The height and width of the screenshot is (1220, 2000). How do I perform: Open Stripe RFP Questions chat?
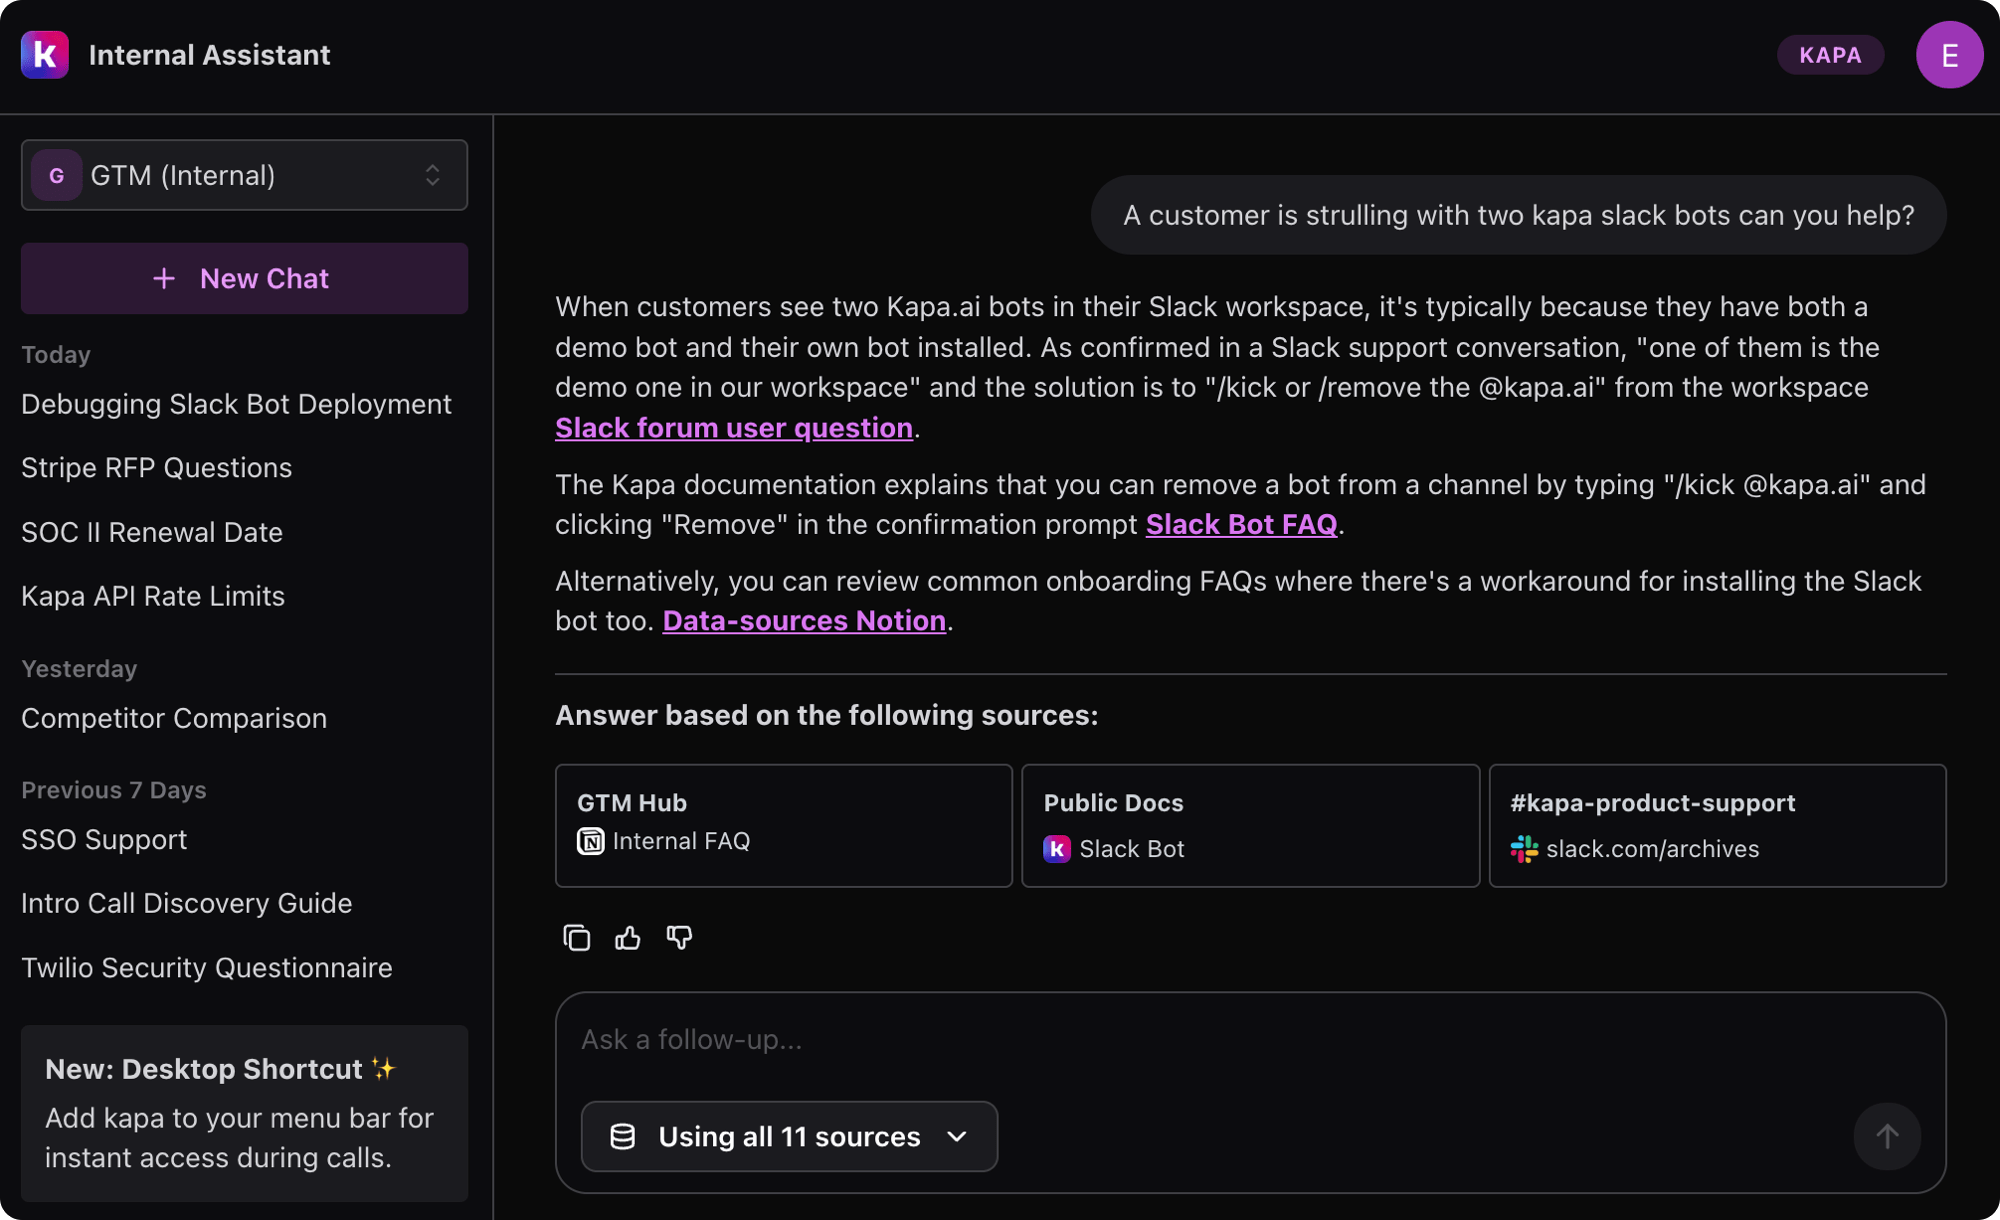[157, 468]
